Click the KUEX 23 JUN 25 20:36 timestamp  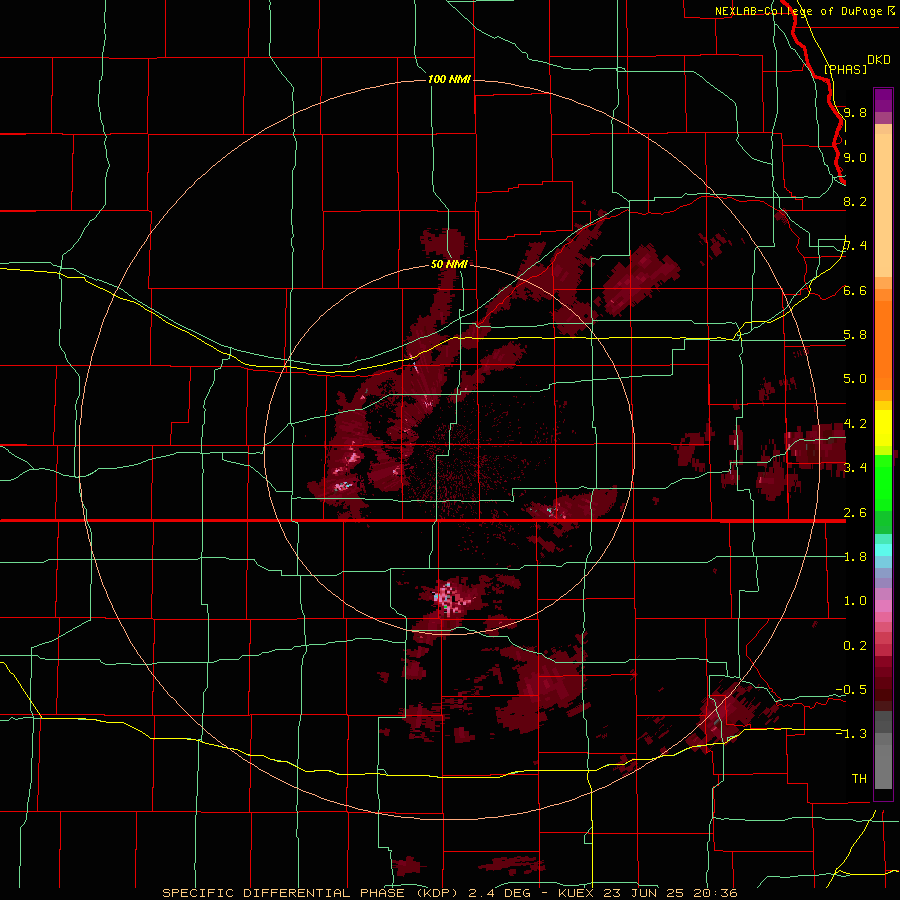tap(647, 893)
